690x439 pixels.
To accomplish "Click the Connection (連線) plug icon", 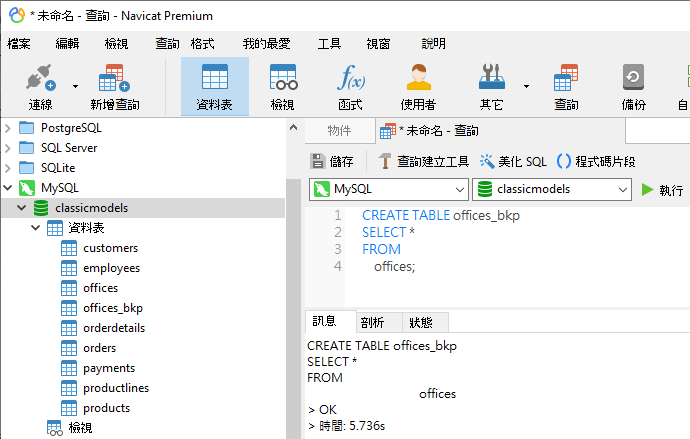I will click(x=40, y=77).
